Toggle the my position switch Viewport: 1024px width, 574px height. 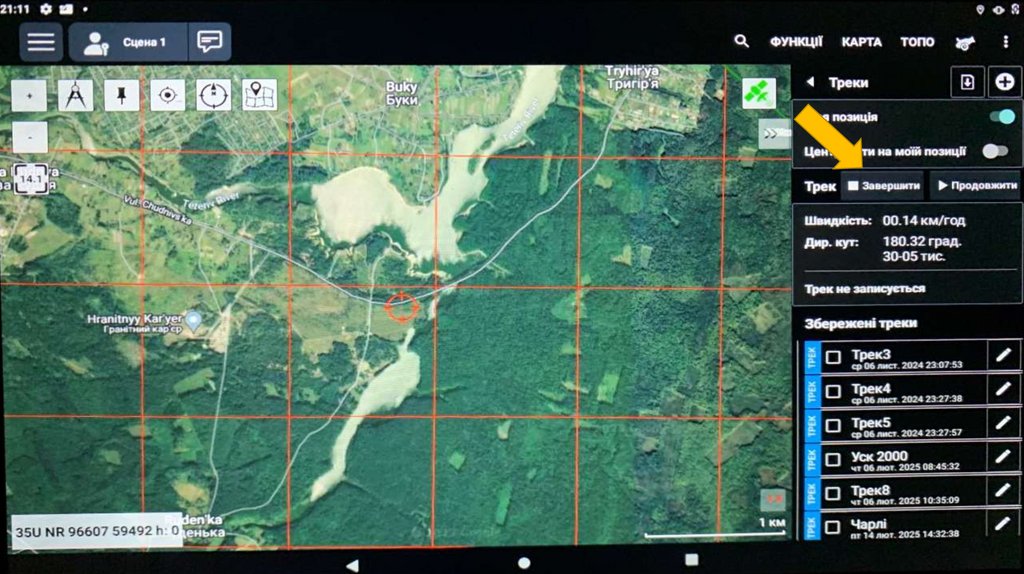(x=1002, y=117)
